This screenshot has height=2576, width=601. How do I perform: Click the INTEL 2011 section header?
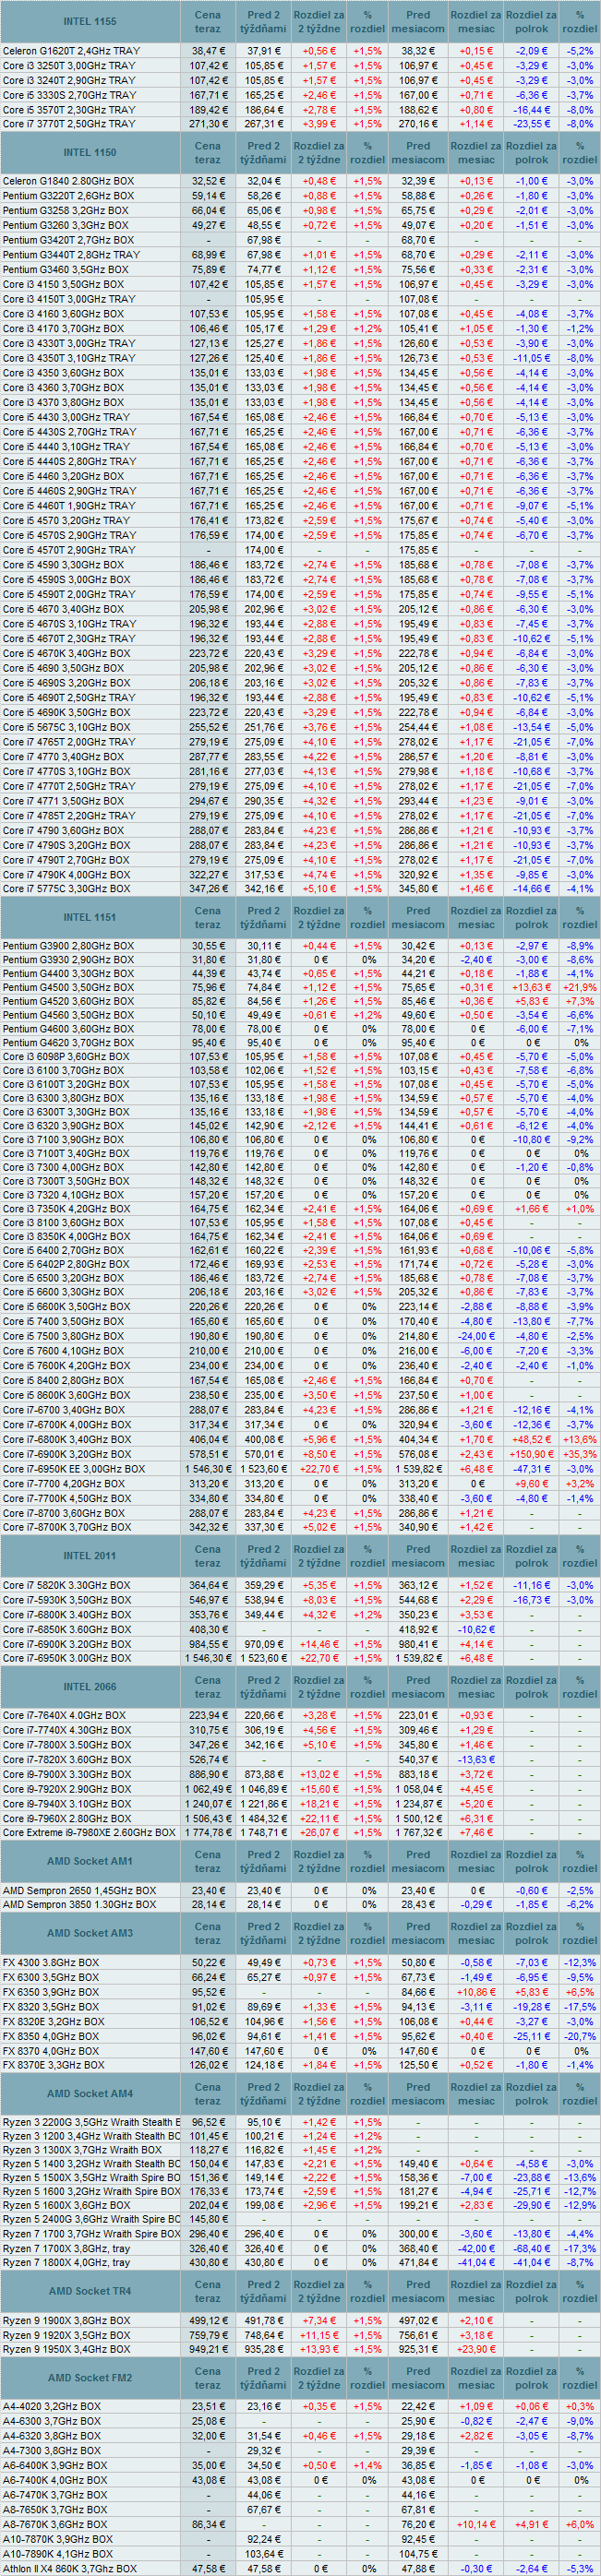tap(90, 1556)
